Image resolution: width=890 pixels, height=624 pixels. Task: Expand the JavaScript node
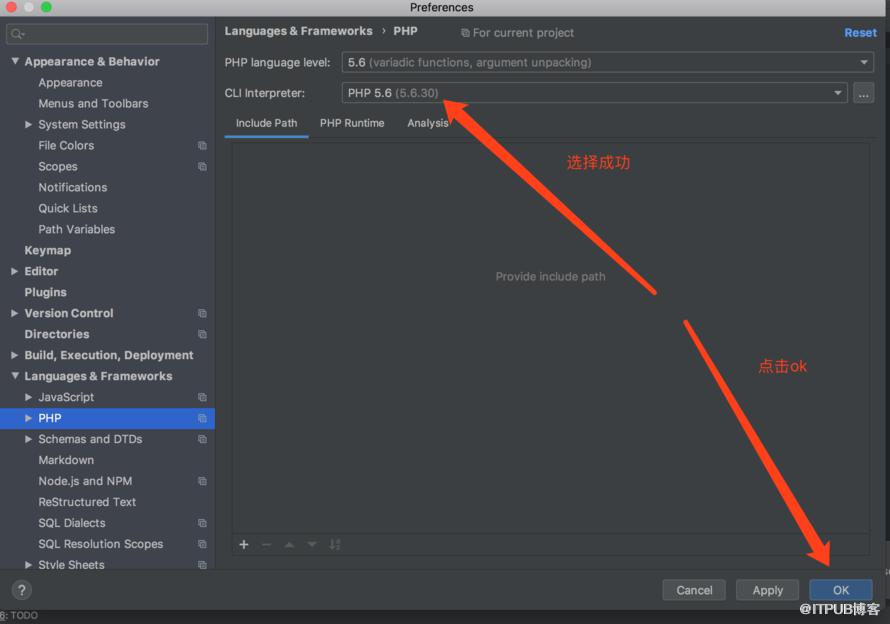coord(28,397)
